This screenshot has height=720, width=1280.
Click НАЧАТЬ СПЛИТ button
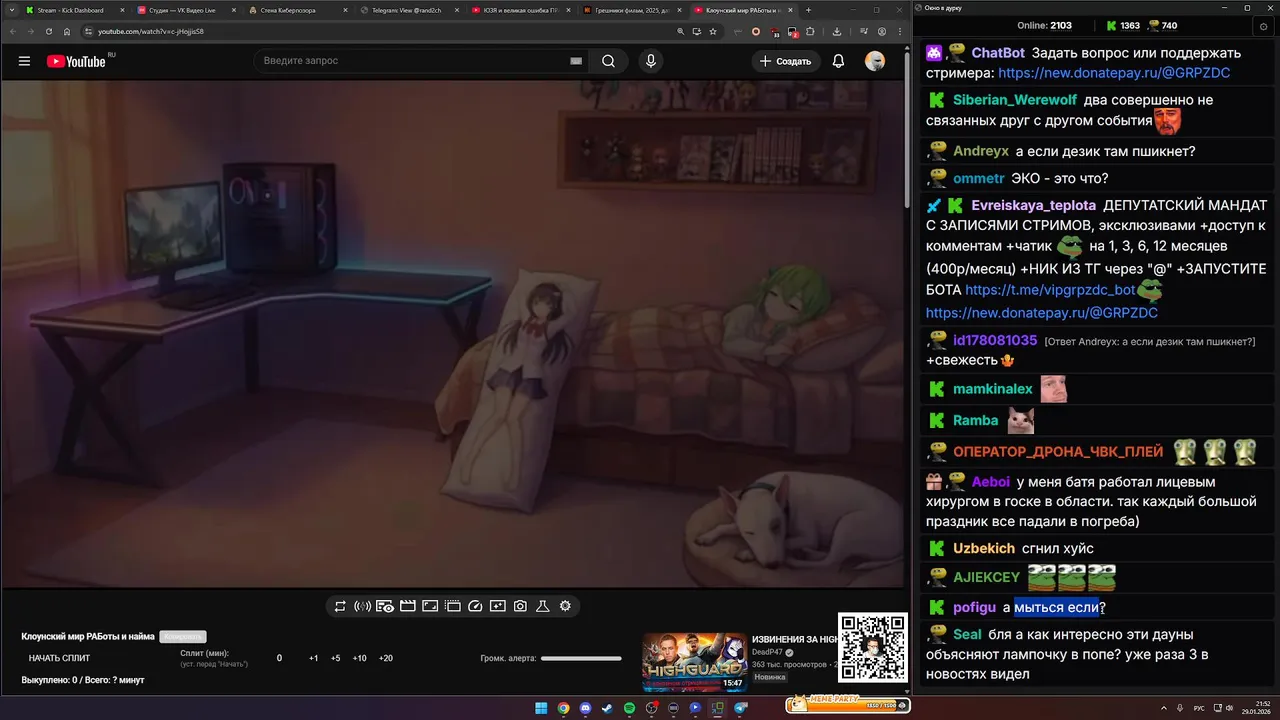(x=59, y=658)
